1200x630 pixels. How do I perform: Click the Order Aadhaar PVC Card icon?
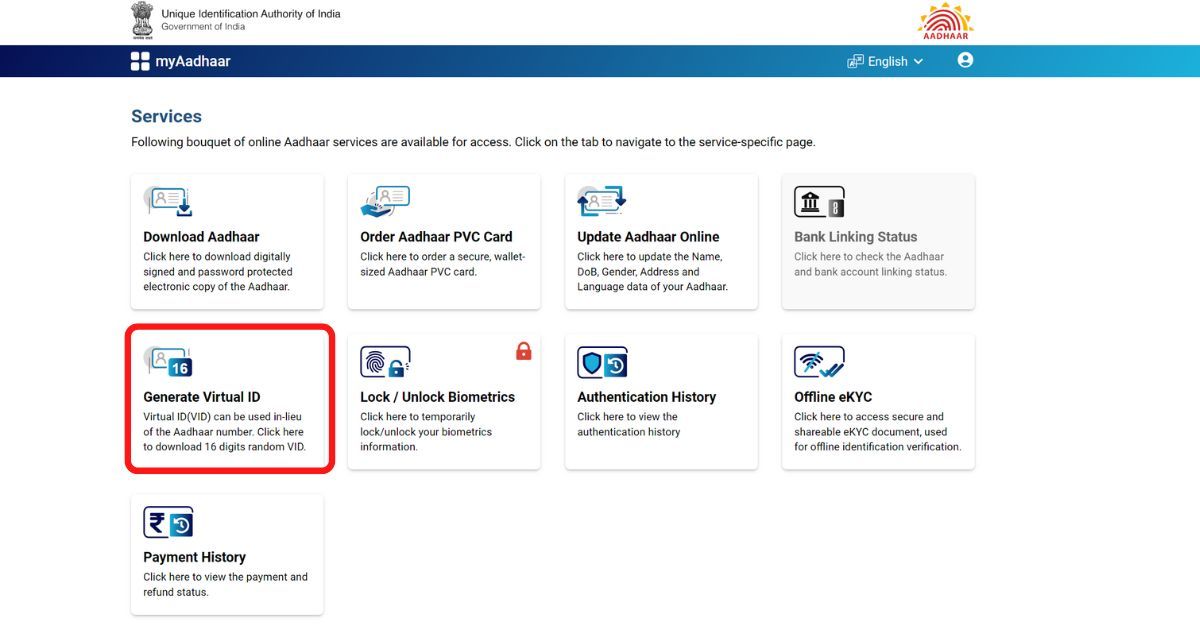tap(385, 202)
